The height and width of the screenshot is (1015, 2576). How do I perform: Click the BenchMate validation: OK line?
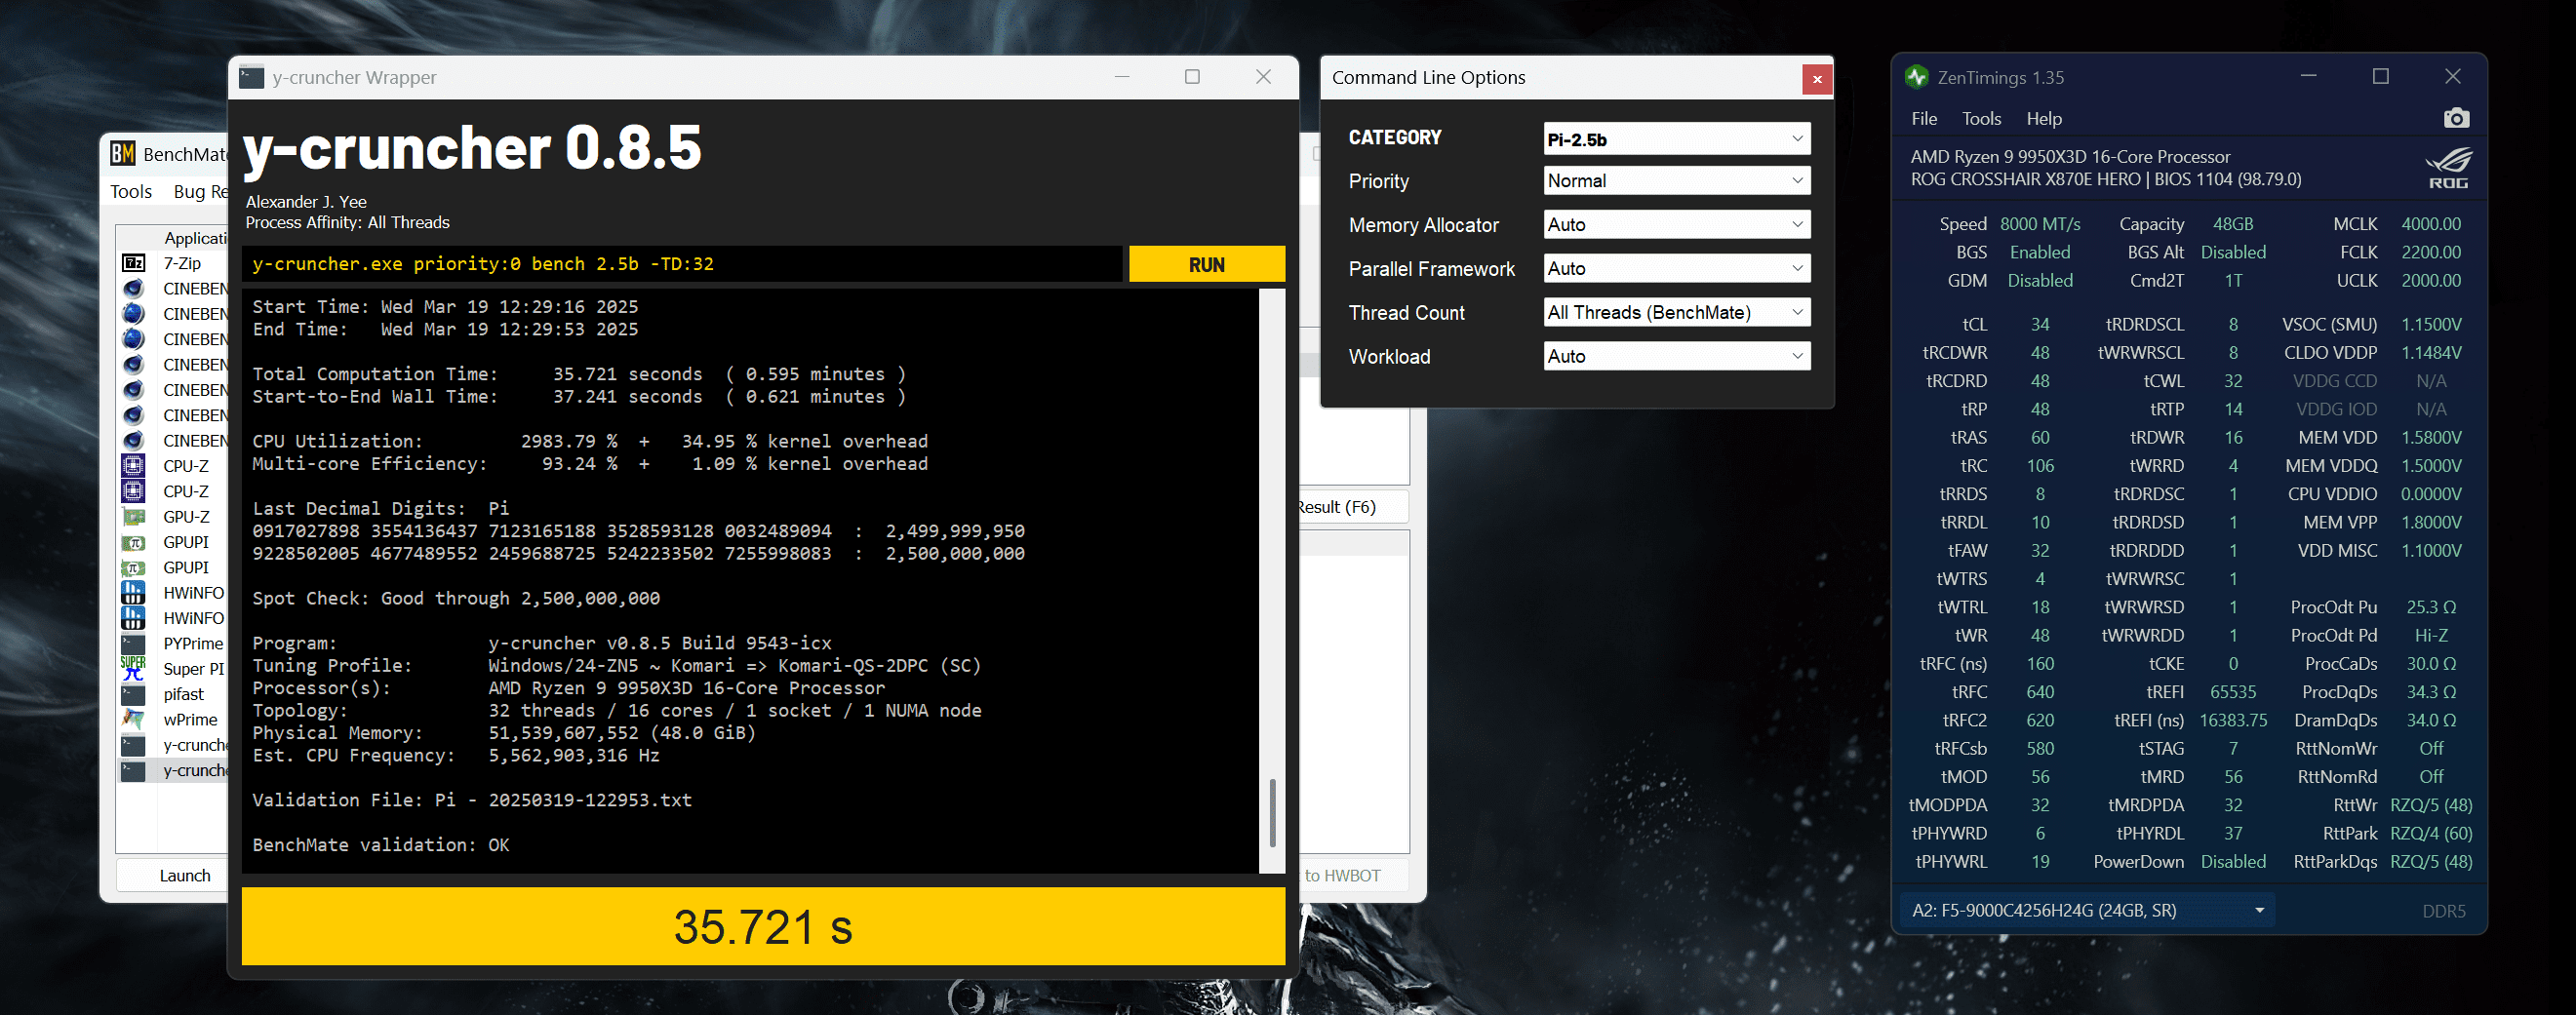[x=381, y=845]
